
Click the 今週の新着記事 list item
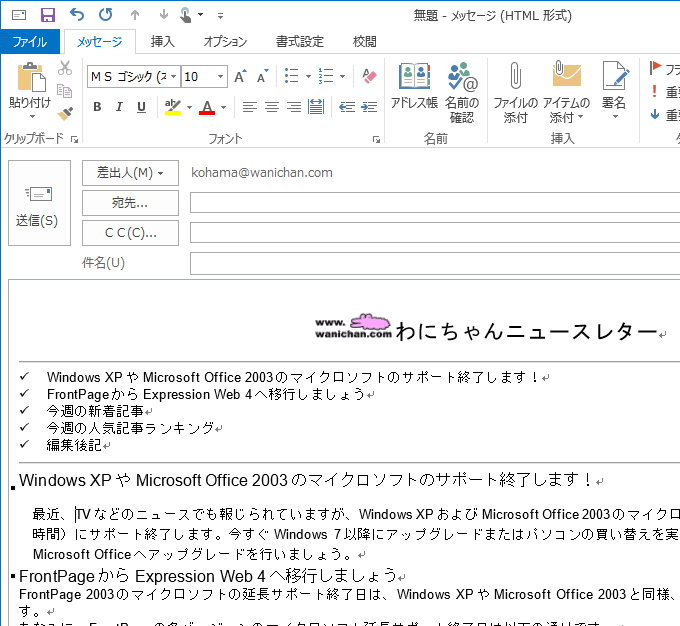click(x=95, y=411)
